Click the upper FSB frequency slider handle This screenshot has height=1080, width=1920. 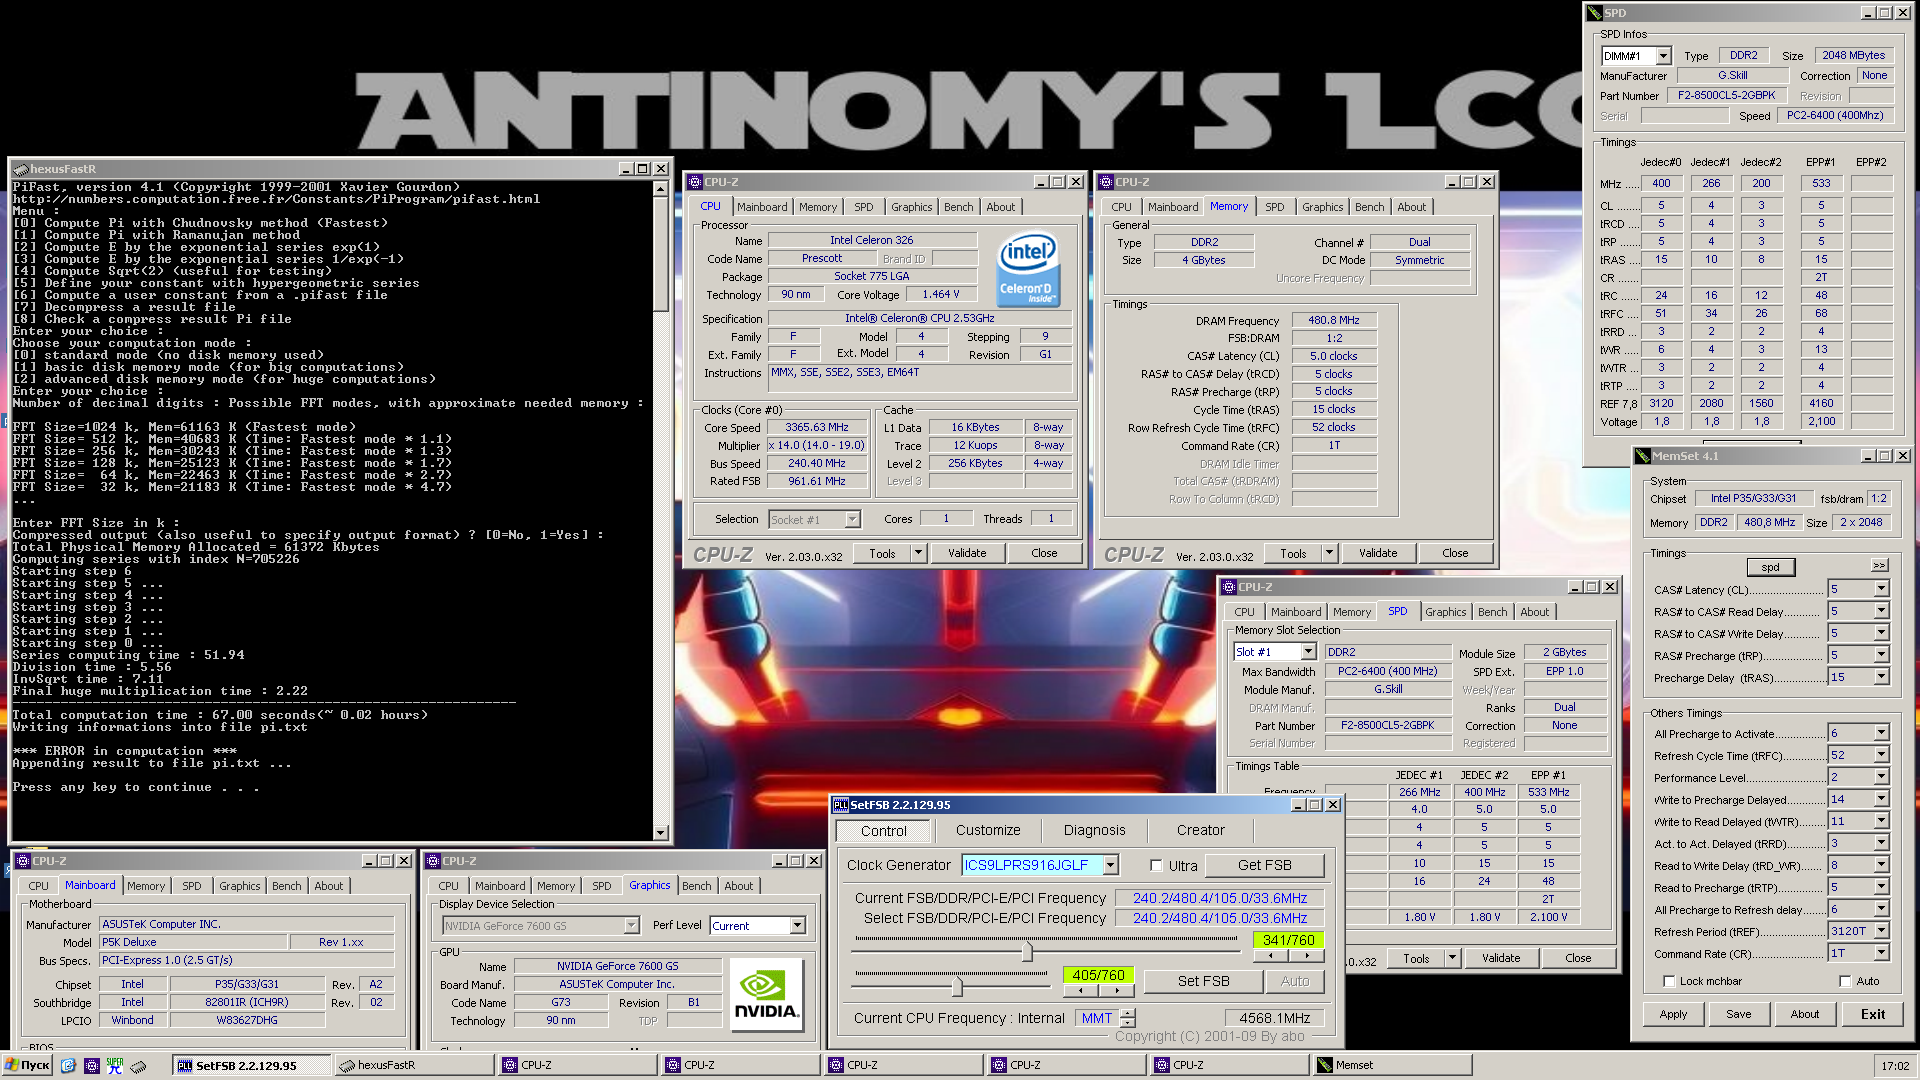coord(1027,952)
